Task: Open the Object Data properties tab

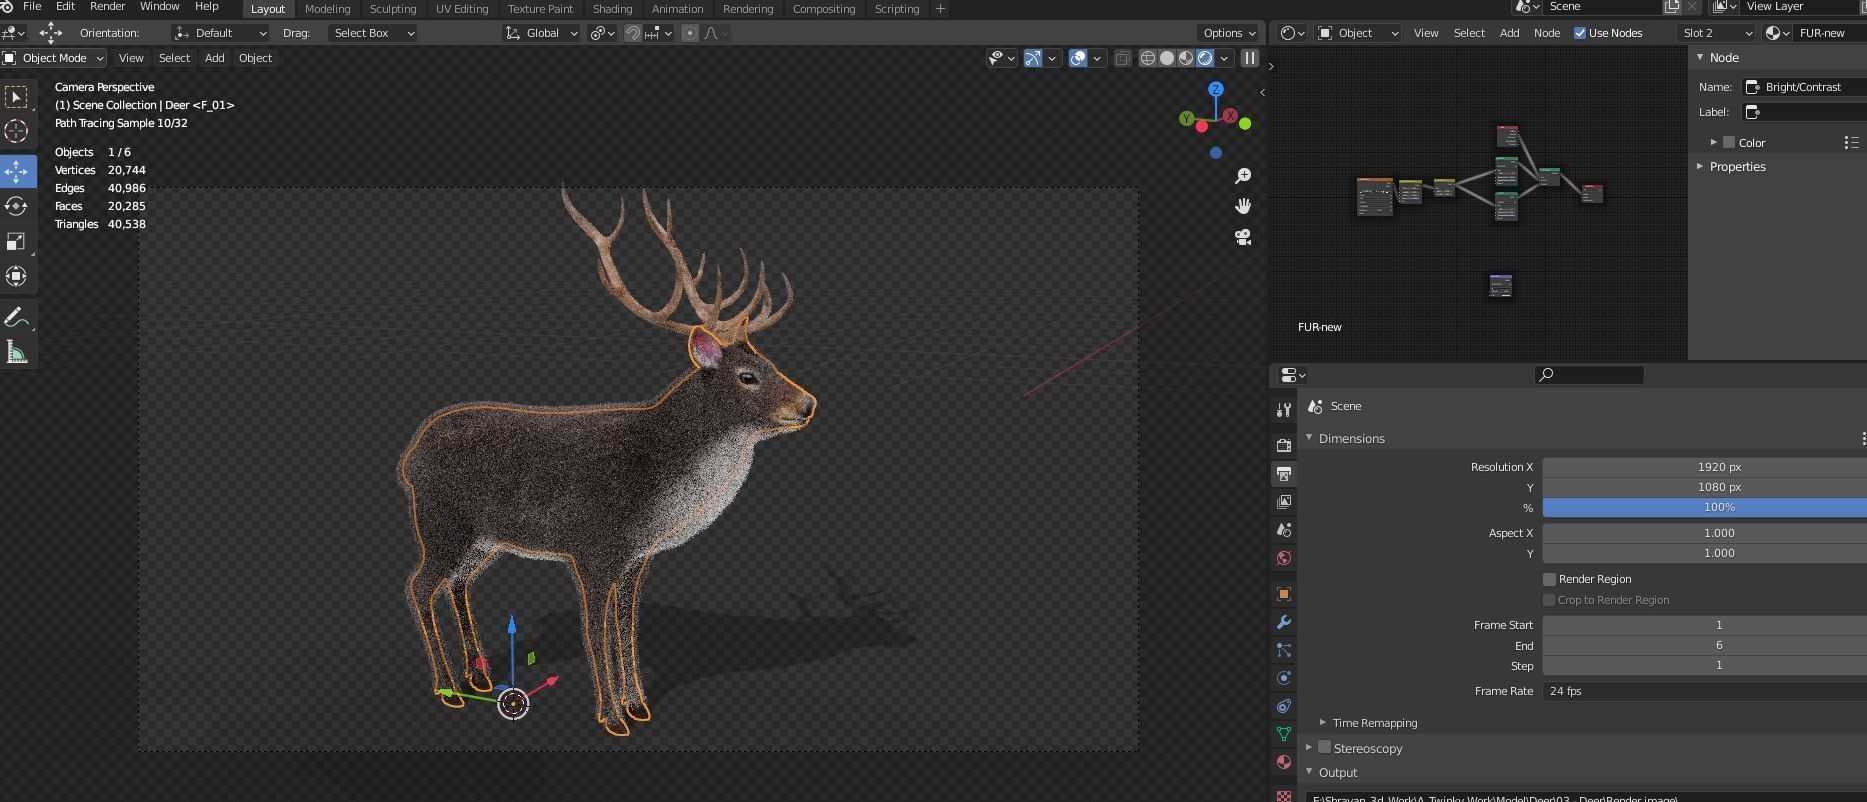Action: (1284, 734)
